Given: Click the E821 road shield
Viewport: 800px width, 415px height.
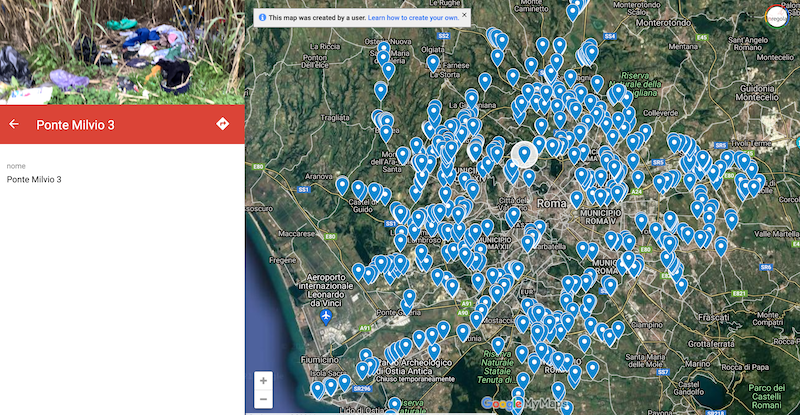Looking at the screenshot, I should point(739,294).
